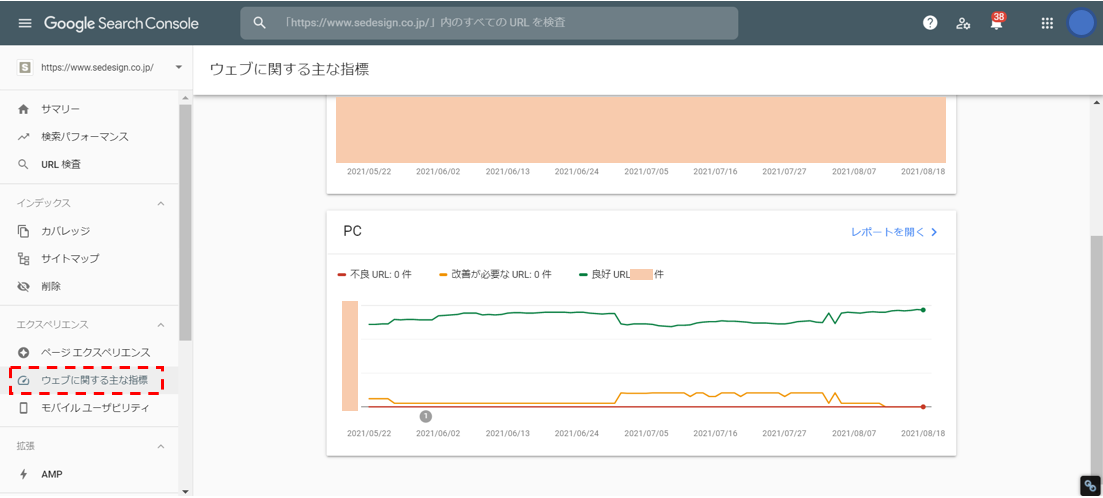Click the URL 検査 magnifier icon
1103x498 pixels.
(x=23, y=165)
